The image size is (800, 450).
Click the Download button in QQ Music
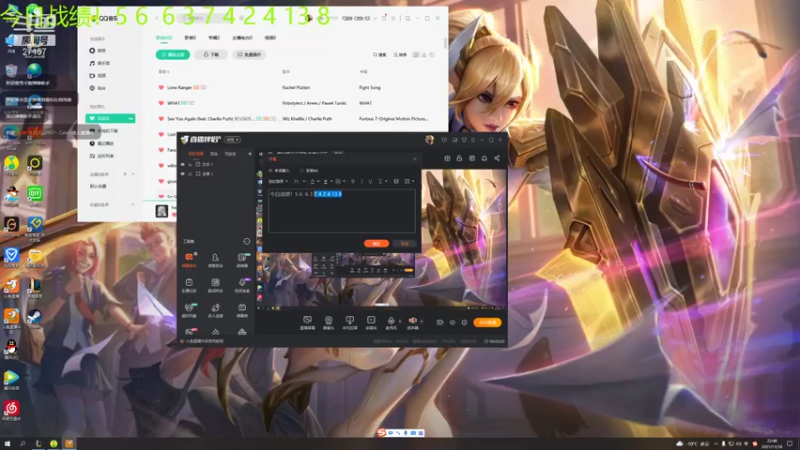coord(211,55)
